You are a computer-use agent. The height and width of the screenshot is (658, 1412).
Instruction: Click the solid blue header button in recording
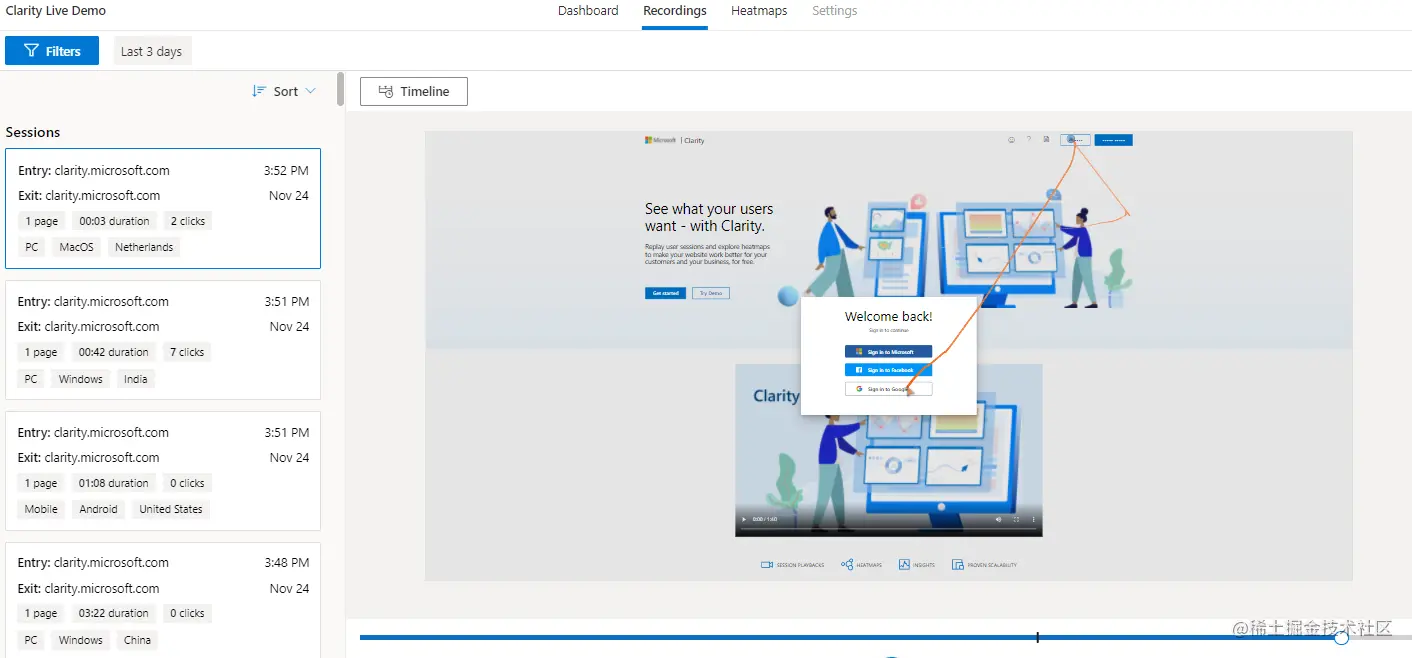coord(1113,140)
